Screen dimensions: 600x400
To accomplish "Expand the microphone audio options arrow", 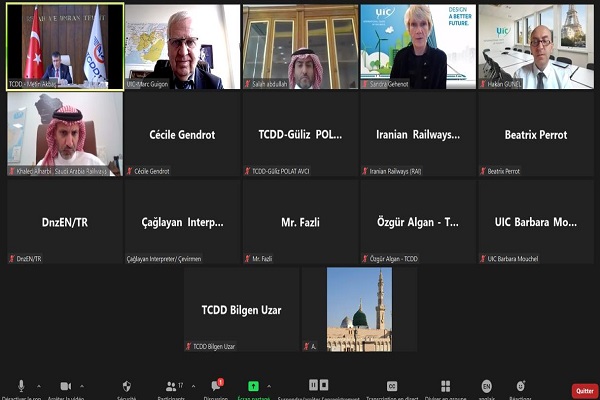I will pos(38,386).
